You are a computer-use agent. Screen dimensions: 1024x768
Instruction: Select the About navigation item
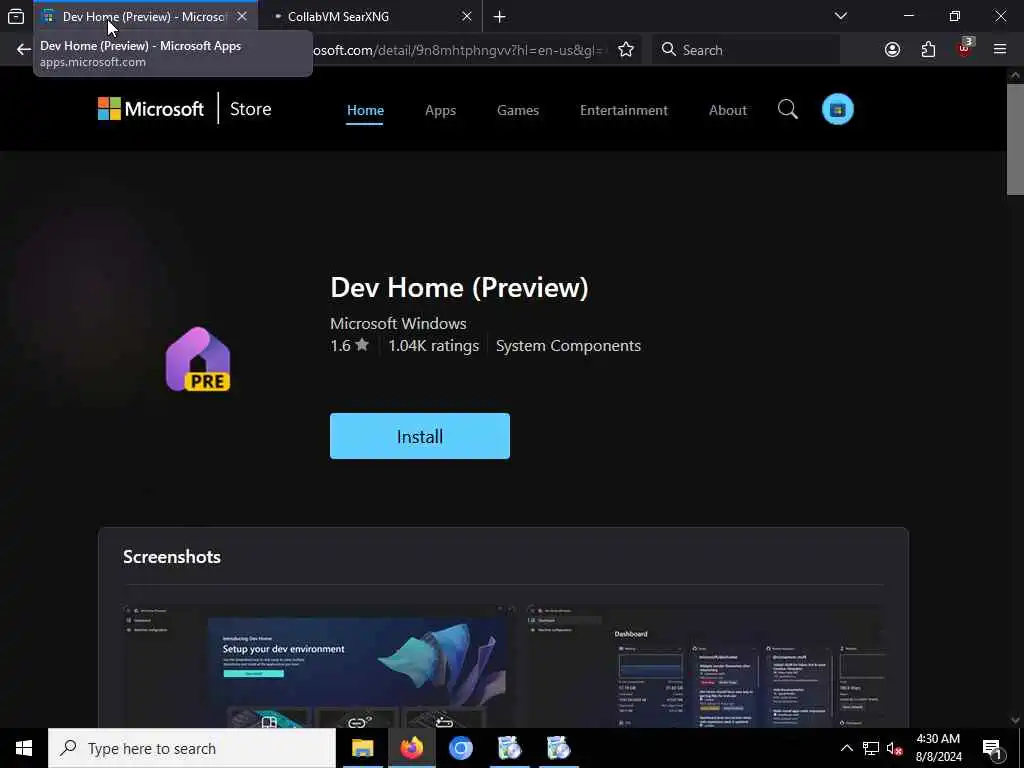click(728, 110)
